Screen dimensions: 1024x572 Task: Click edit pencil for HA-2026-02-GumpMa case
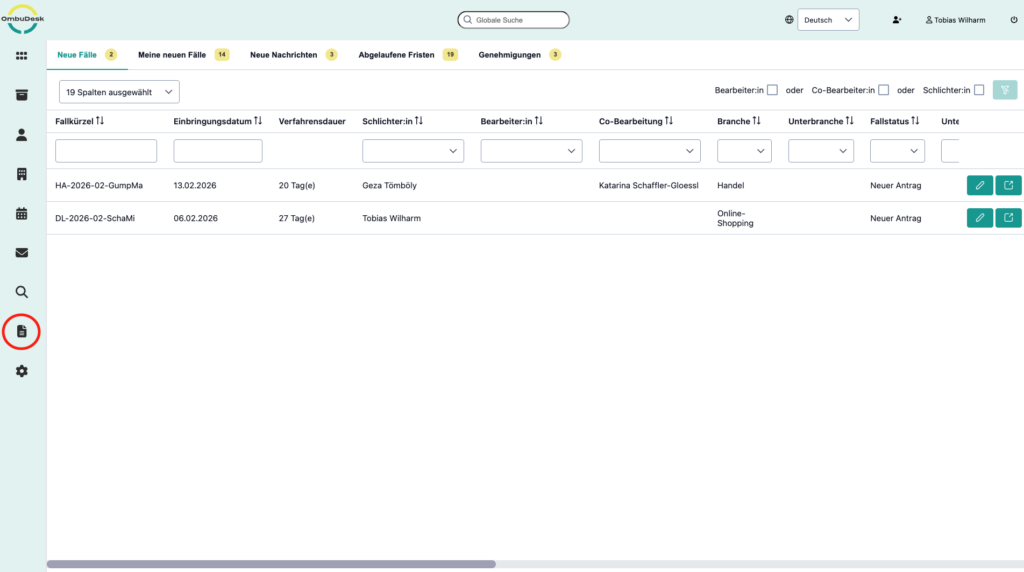click(980, 185)
